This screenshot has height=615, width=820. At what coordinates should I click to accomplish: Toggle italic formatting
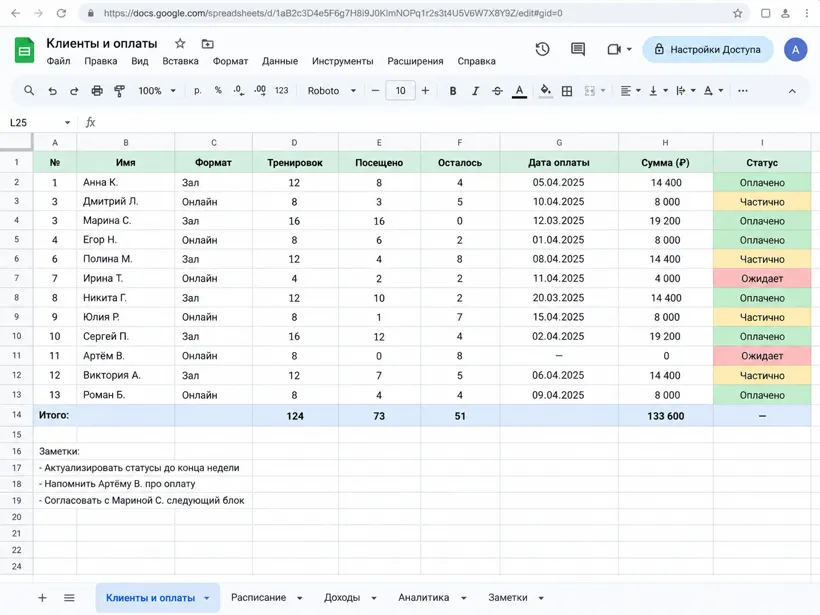pos(475,91)
